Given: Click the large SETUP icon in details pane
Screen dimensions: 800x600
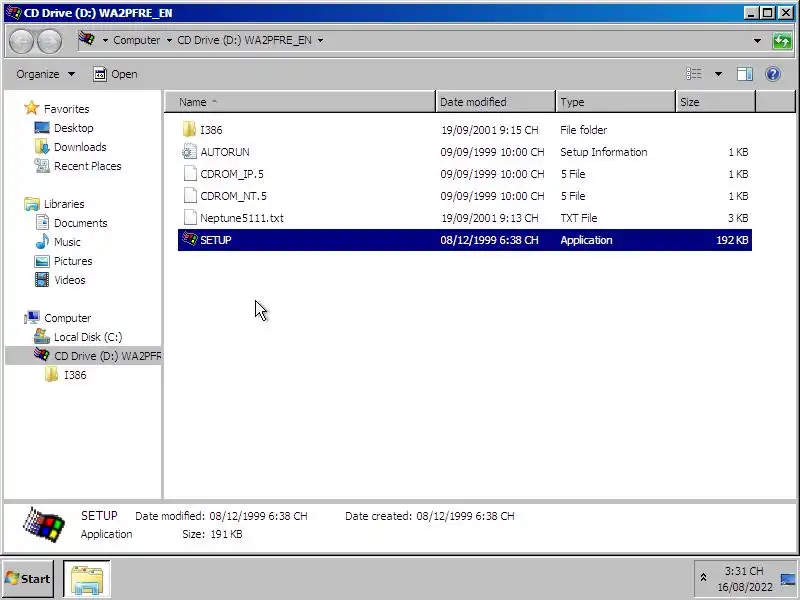Looking at the screenshot, I should click(44, 524).
